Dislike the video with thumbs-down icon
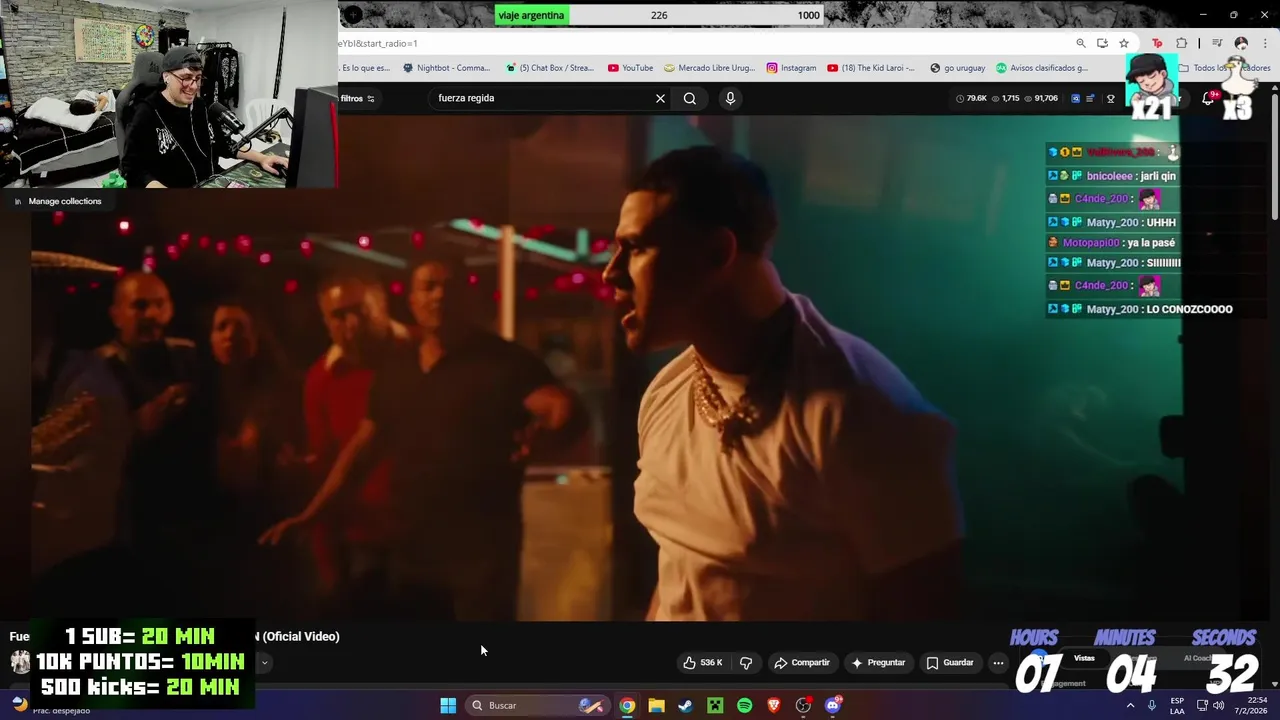 point(746,662)
